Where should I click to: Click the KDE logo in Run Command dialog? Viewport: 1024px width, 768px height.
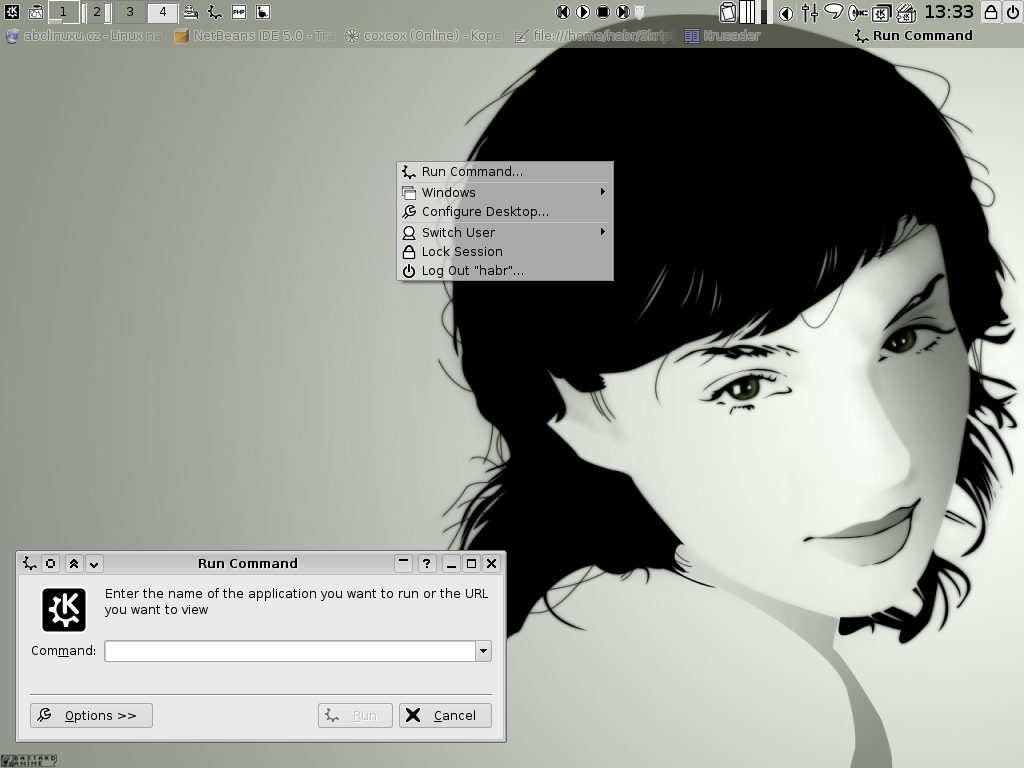(x=64, y=609)
